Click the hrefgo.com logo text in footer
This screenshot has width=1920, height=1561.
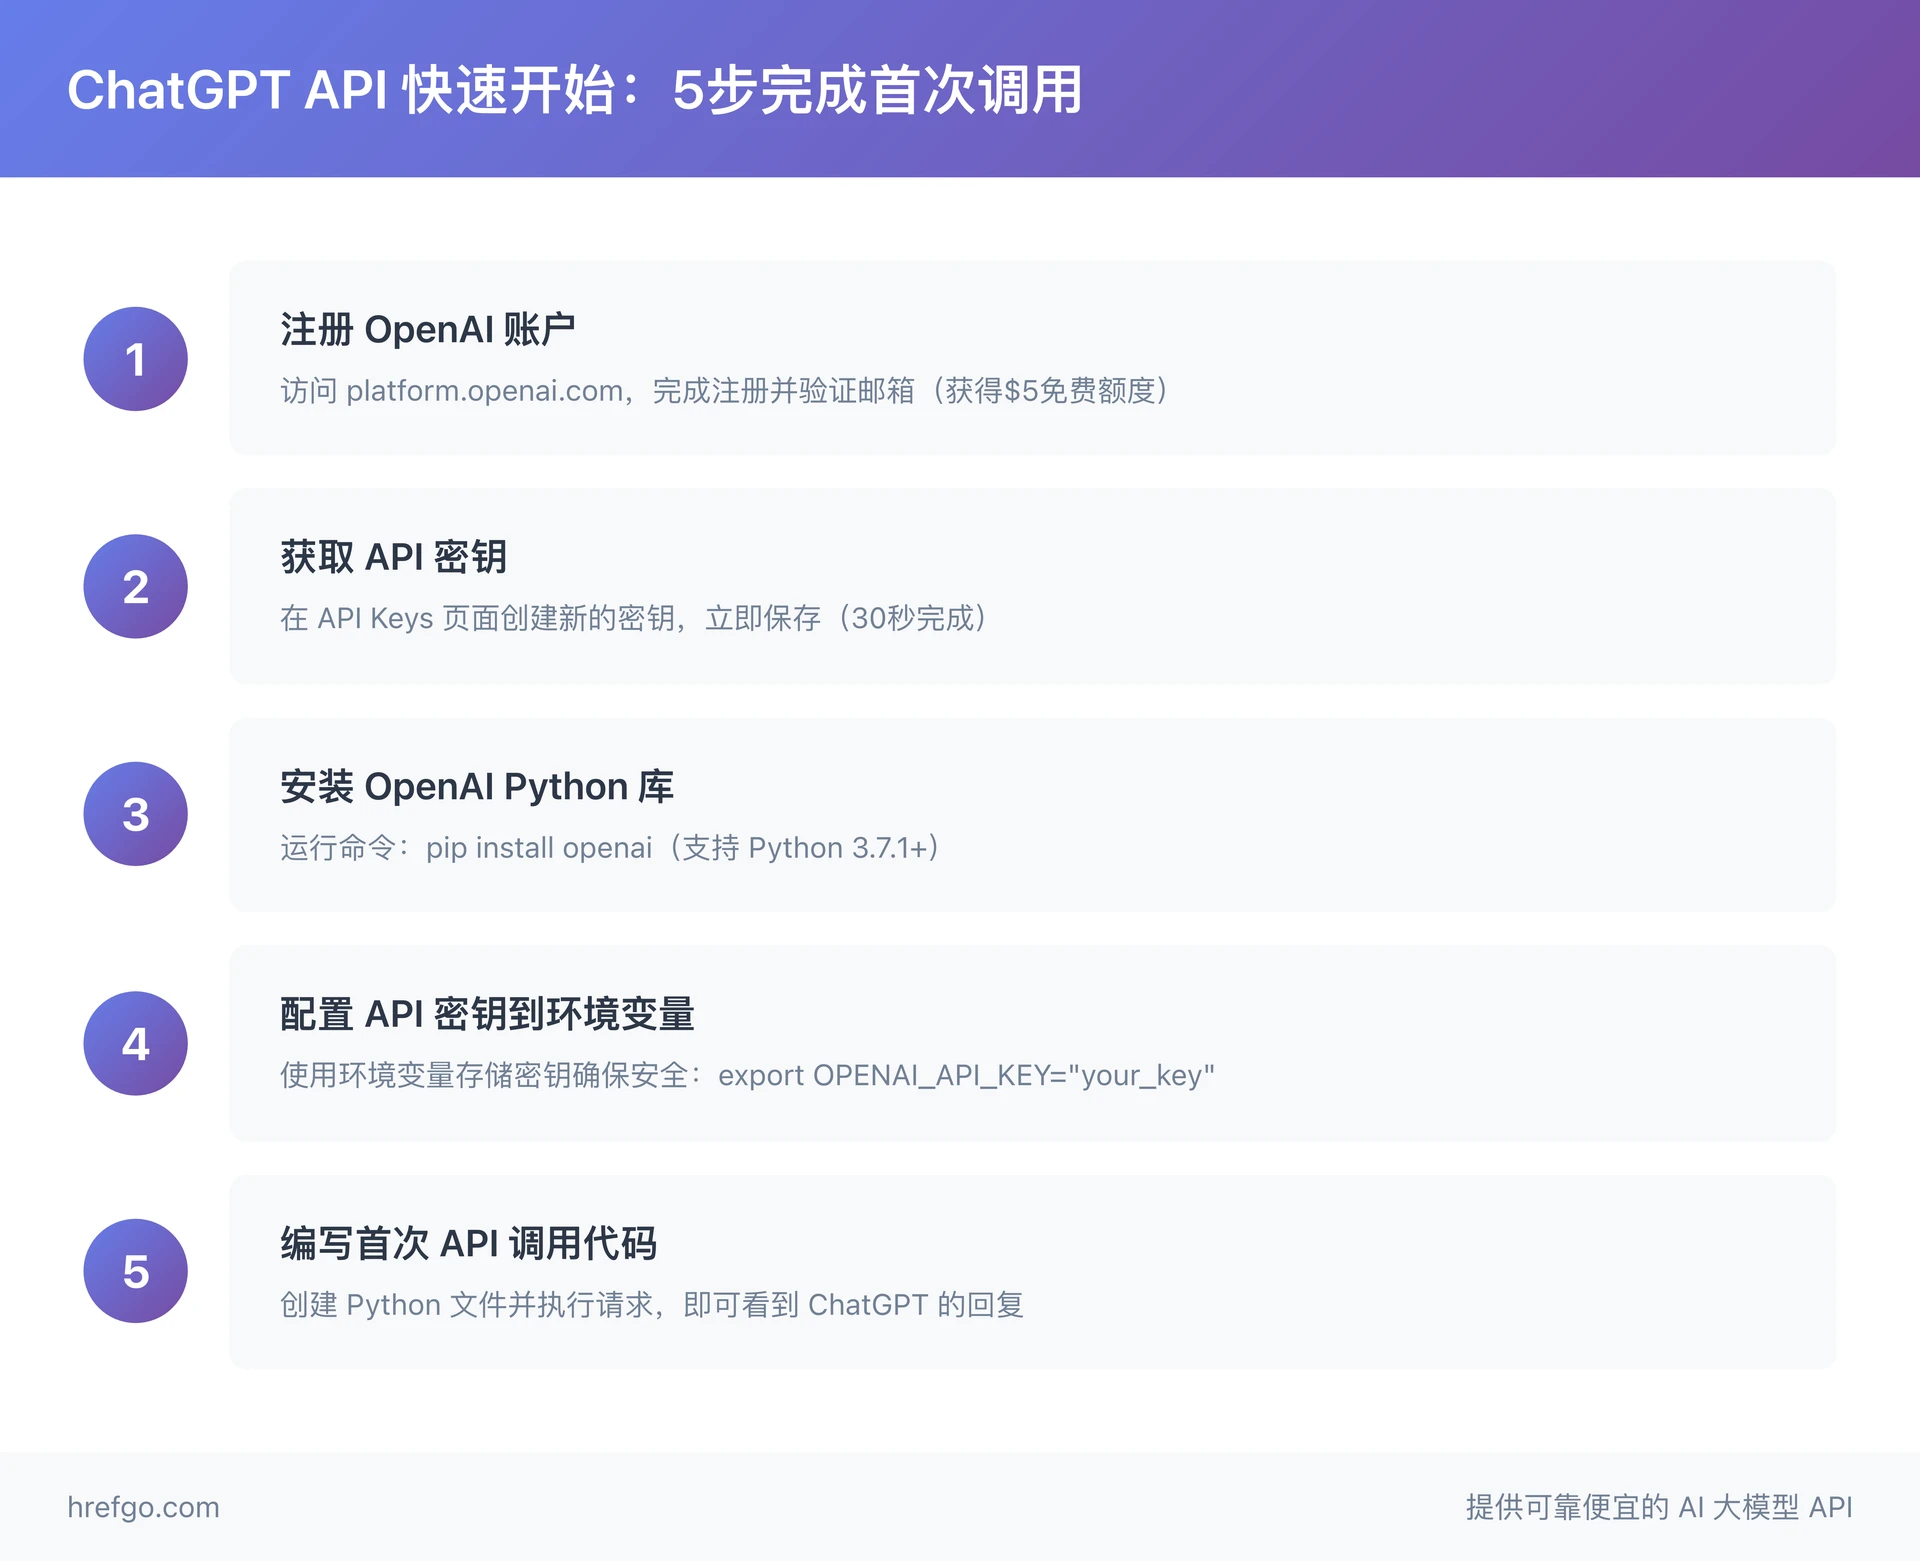click(x=143, y=1508)
